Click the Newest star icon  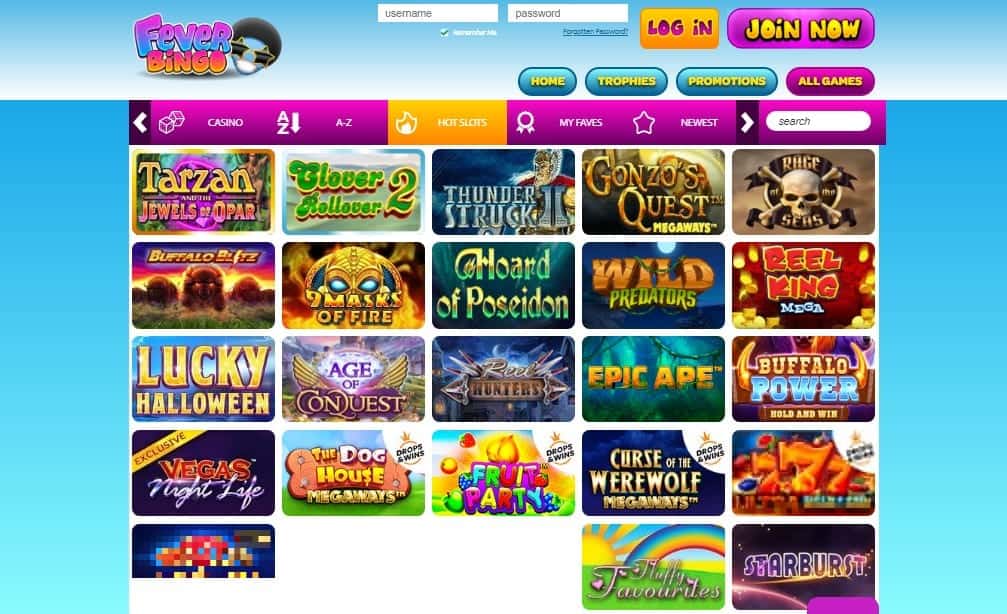coord(644,122)
